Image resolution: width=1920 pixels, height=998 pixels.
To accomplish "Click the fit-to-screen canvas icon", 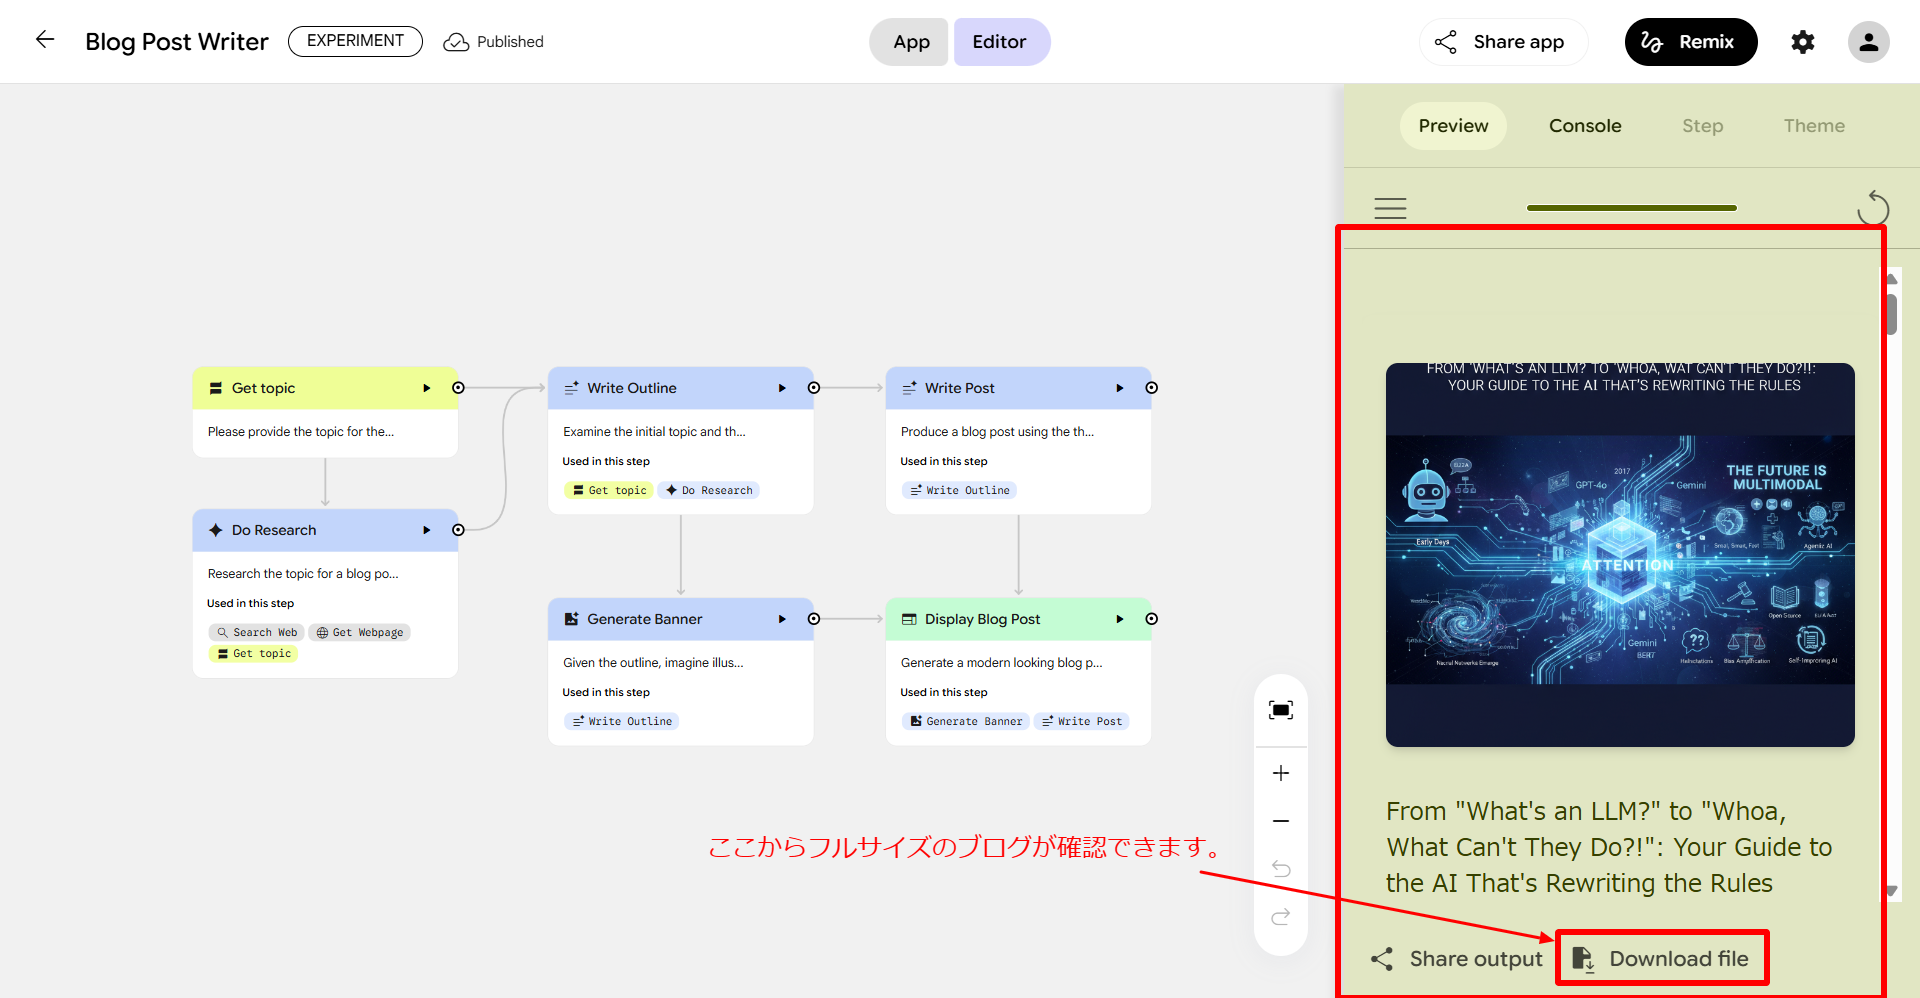I will [1280, 710].
